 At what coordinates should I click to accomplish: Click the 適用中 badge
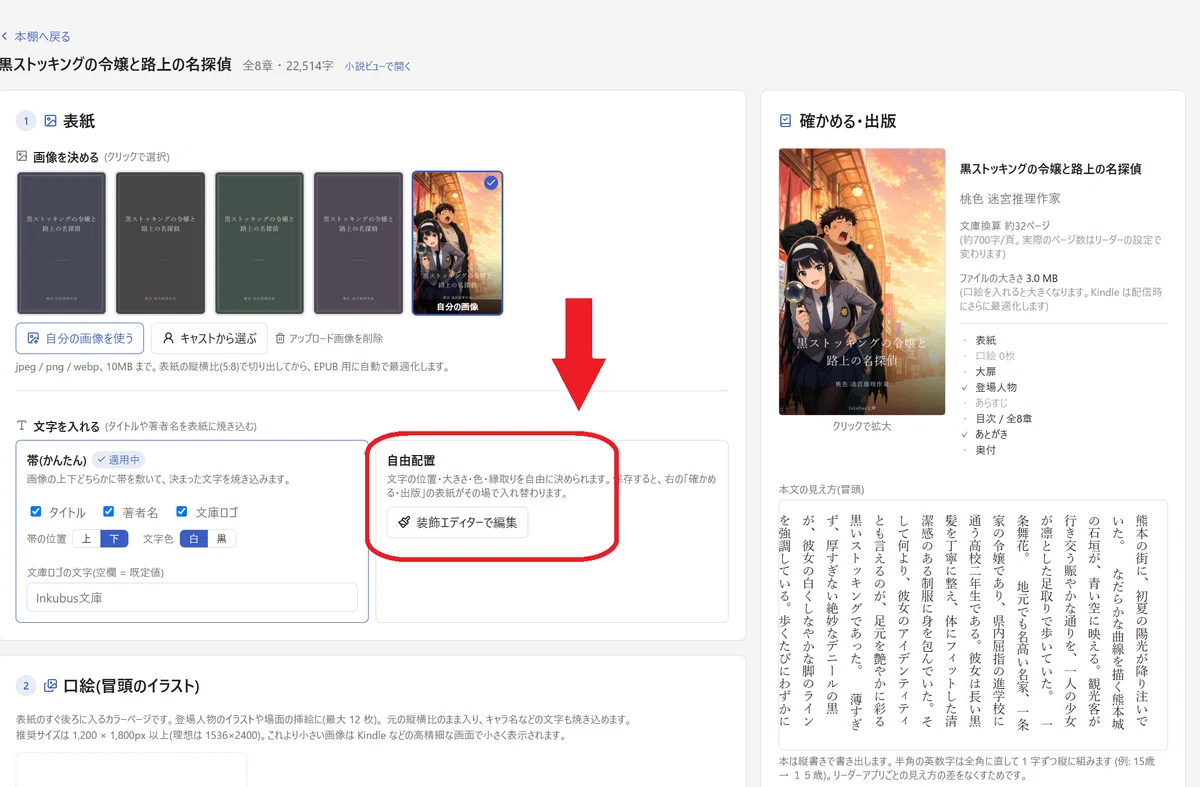click(119, 460)
